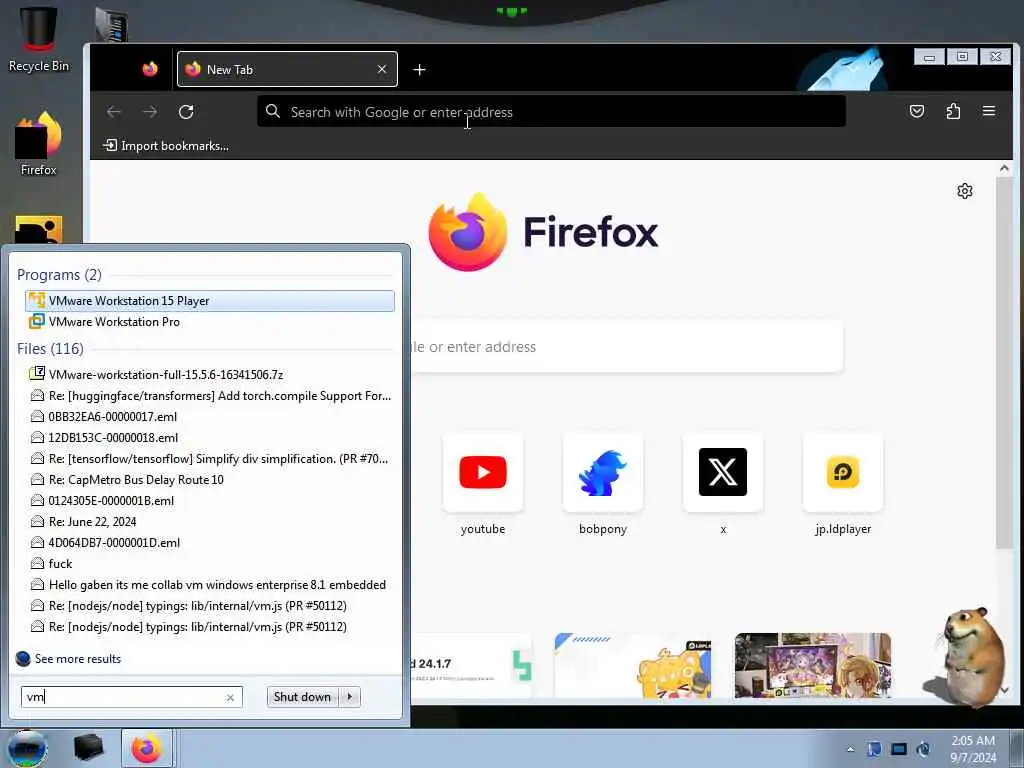
Task: Click the scrollbar up arrow in Firefox
Action: pos(1004,168)
